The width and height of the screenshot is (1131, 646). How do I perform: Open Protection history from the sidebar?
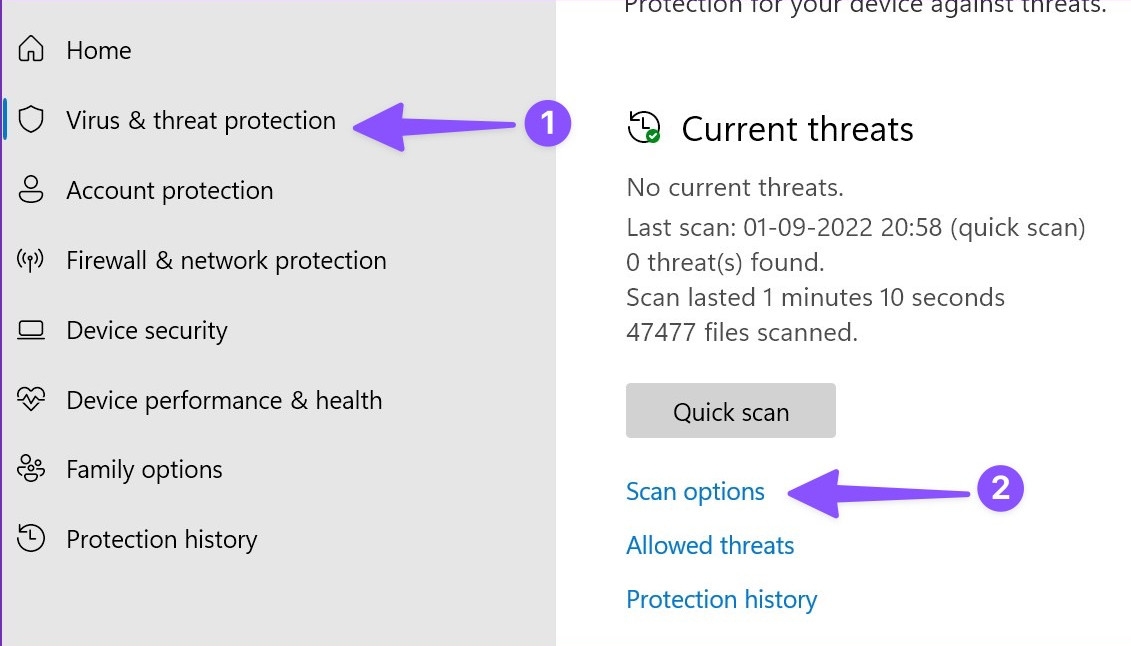(161, 539)
